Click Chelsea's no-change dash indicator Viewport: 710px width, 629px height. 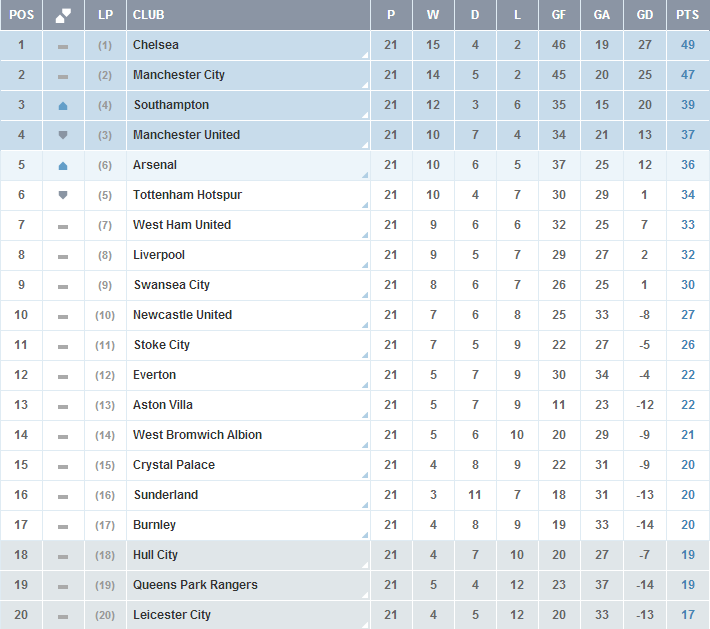pyautogui.click(x=63, y=46)
